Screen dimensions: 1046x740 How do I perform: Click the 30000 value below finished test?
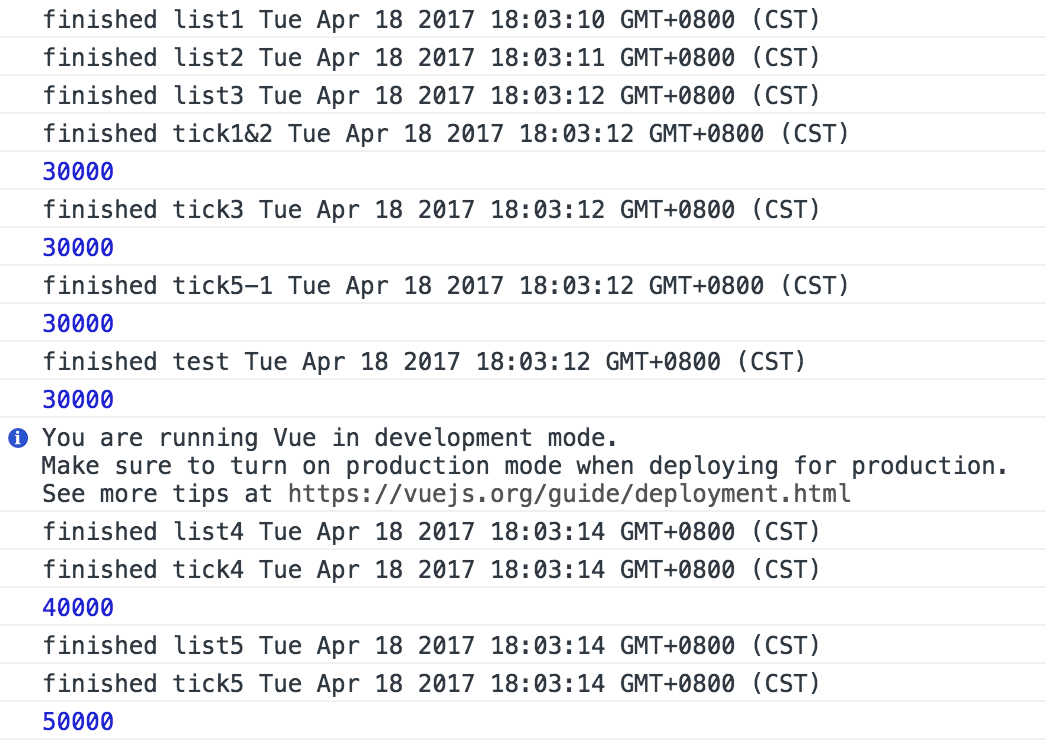[78, 400]
